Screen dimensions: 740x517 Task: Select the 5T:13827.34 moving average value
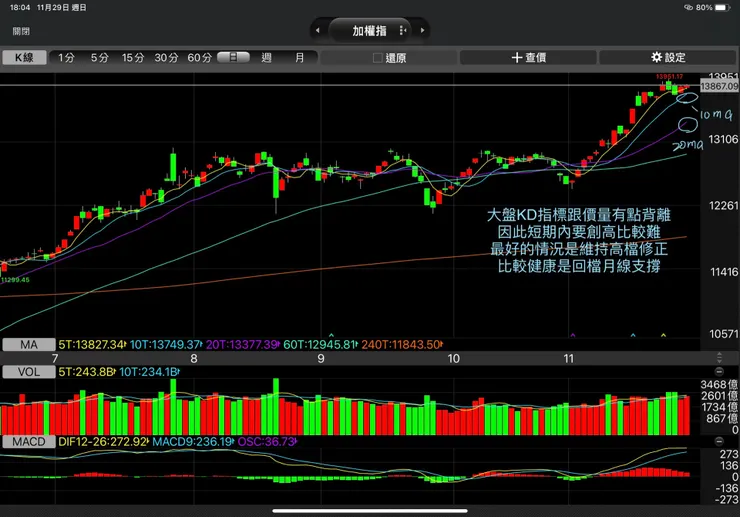pos(92,345)
